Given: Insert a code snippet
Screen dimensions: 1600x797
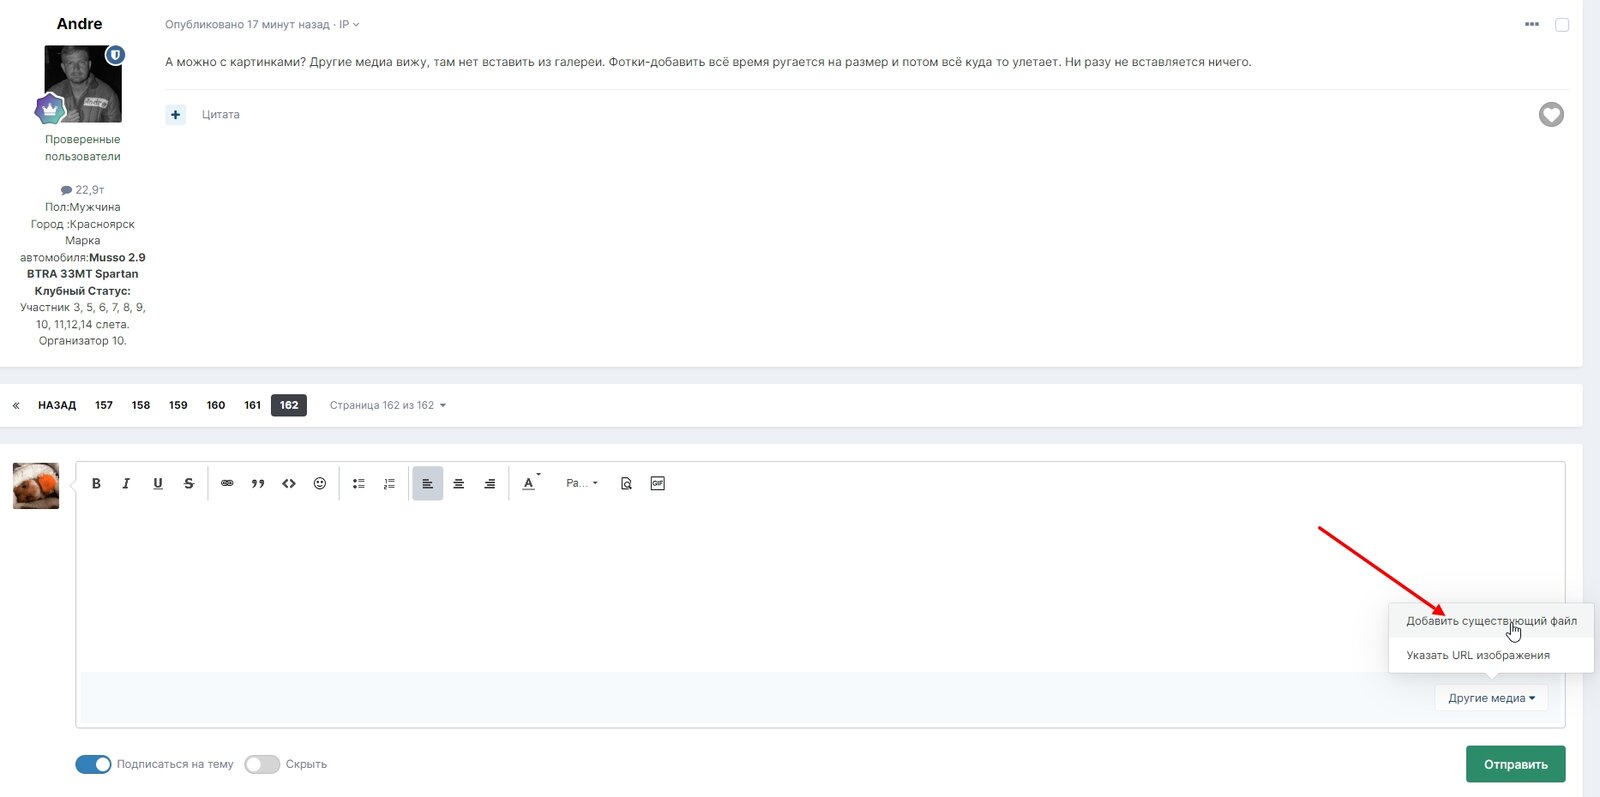Looking at the screenshot, I should click(x=289, y=483).
